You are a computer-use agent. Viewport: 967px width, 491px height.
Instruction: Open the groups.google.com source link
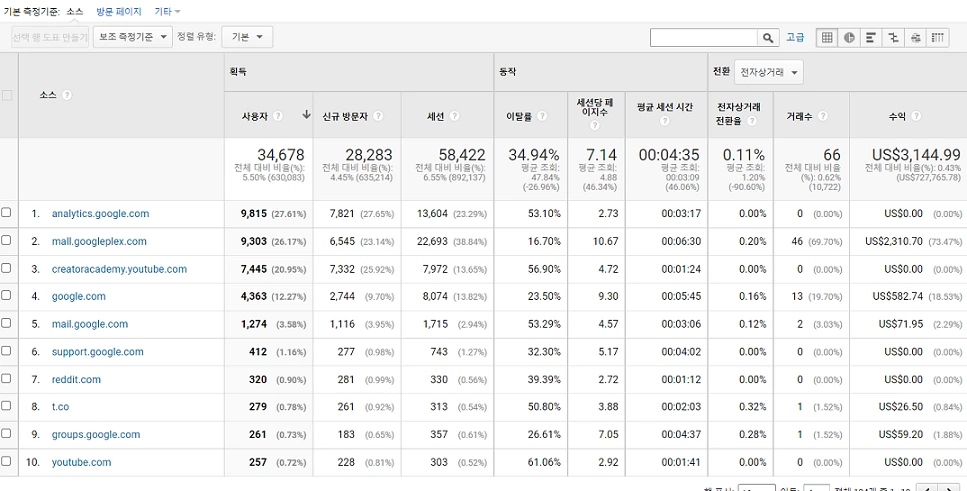click(96, 434)
